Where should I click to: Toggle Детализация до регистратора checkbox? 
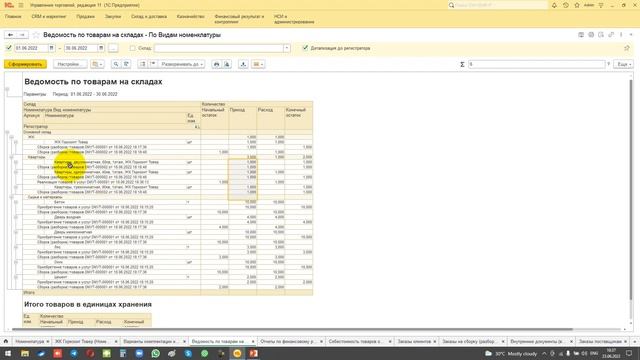click(305, 48)
